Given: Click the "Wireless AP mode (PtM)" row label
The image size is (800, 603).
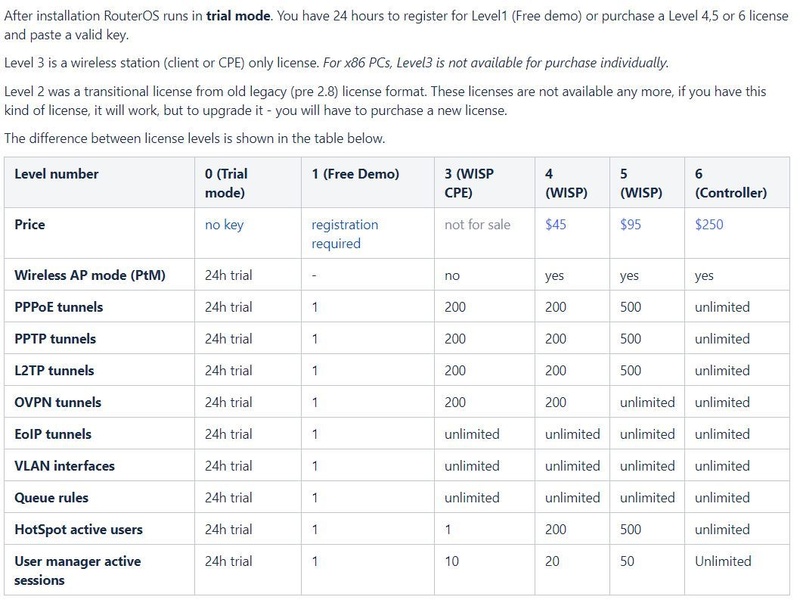Looking at the screenshot, I should coord(90,275).
